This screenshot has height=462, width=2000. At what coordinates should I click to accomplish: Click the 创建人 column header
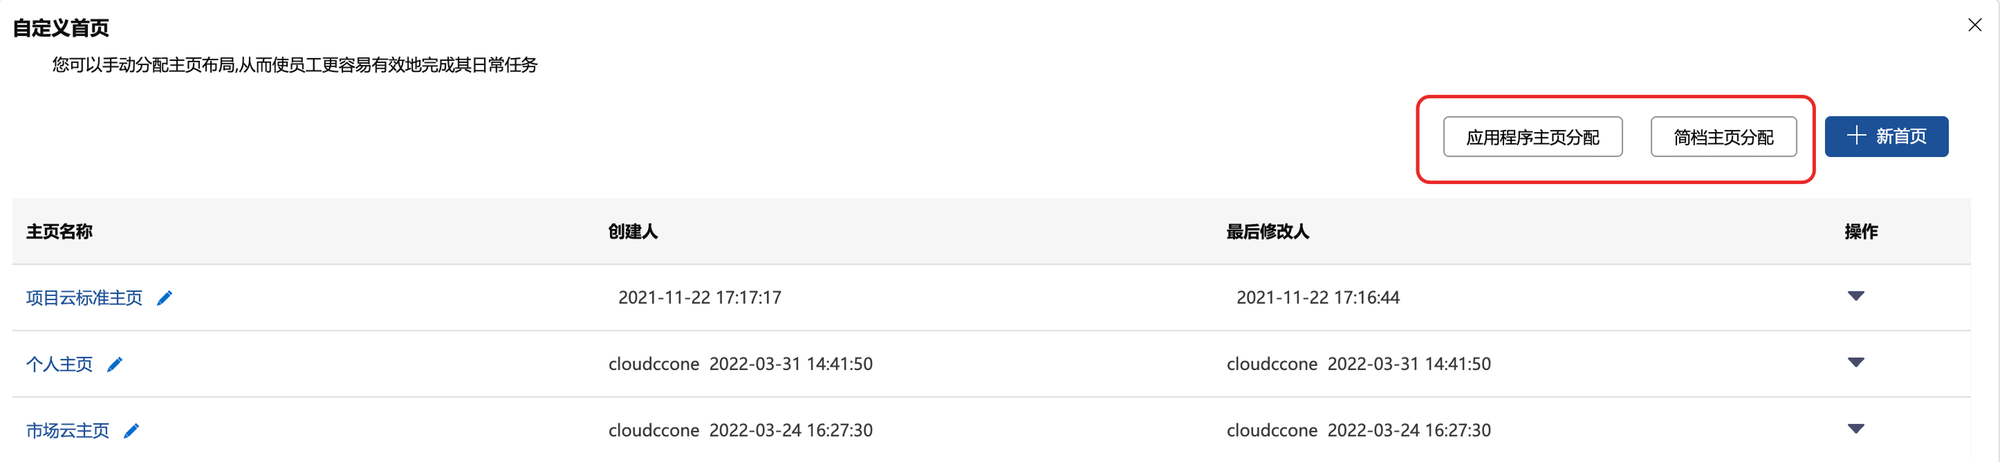tap(633, 232)
